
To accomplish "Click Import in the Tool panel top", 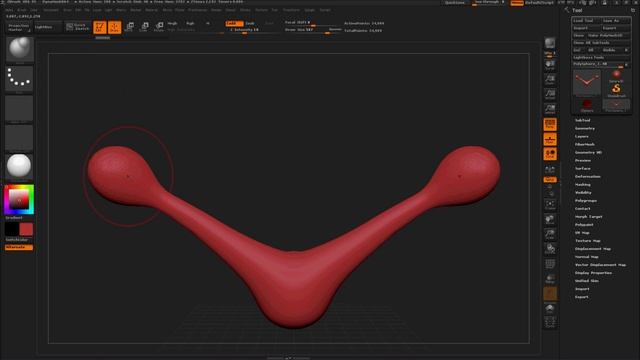I will tap(586, 28).
